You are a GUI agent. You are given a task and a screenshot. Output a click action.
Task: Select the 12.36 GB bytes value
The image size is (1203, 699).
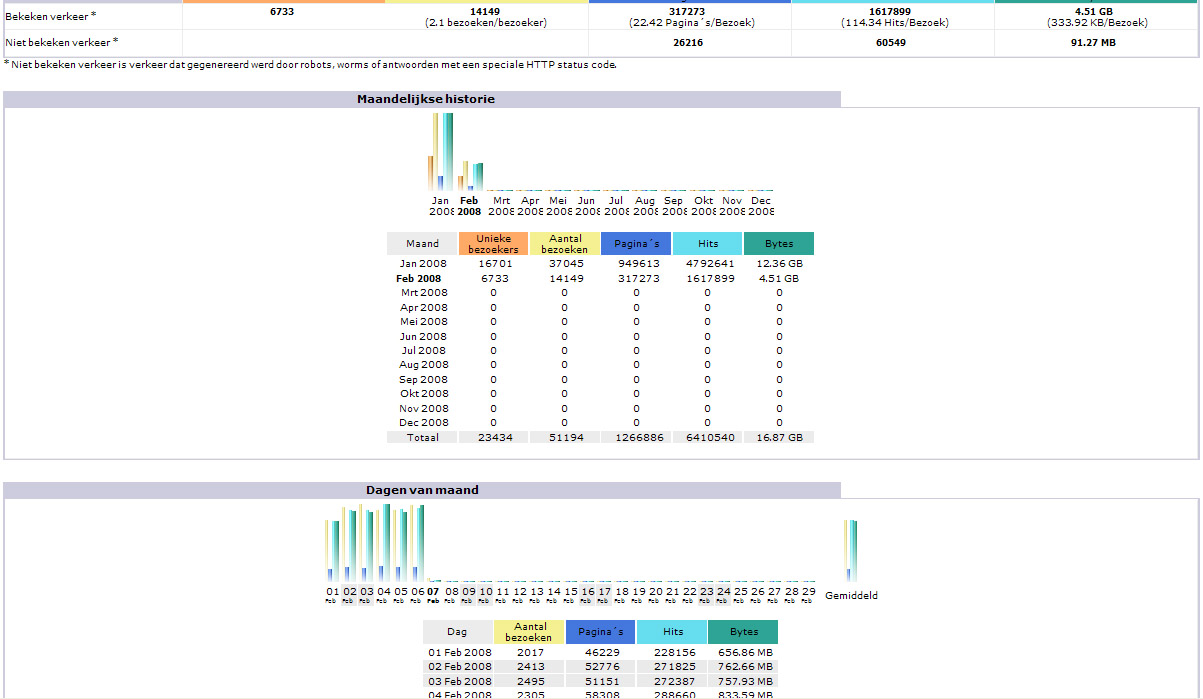(779, 264)
